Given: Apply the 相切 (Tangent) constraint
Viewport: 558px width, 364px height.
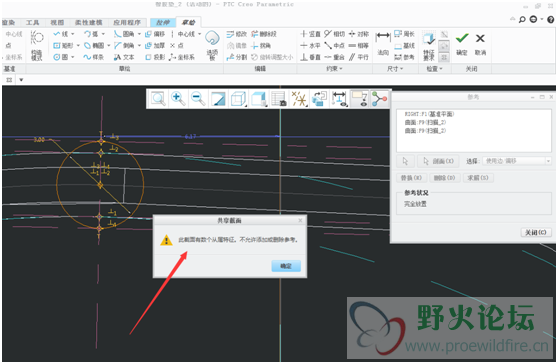Looking at the screenshot, I should (335, 34).
